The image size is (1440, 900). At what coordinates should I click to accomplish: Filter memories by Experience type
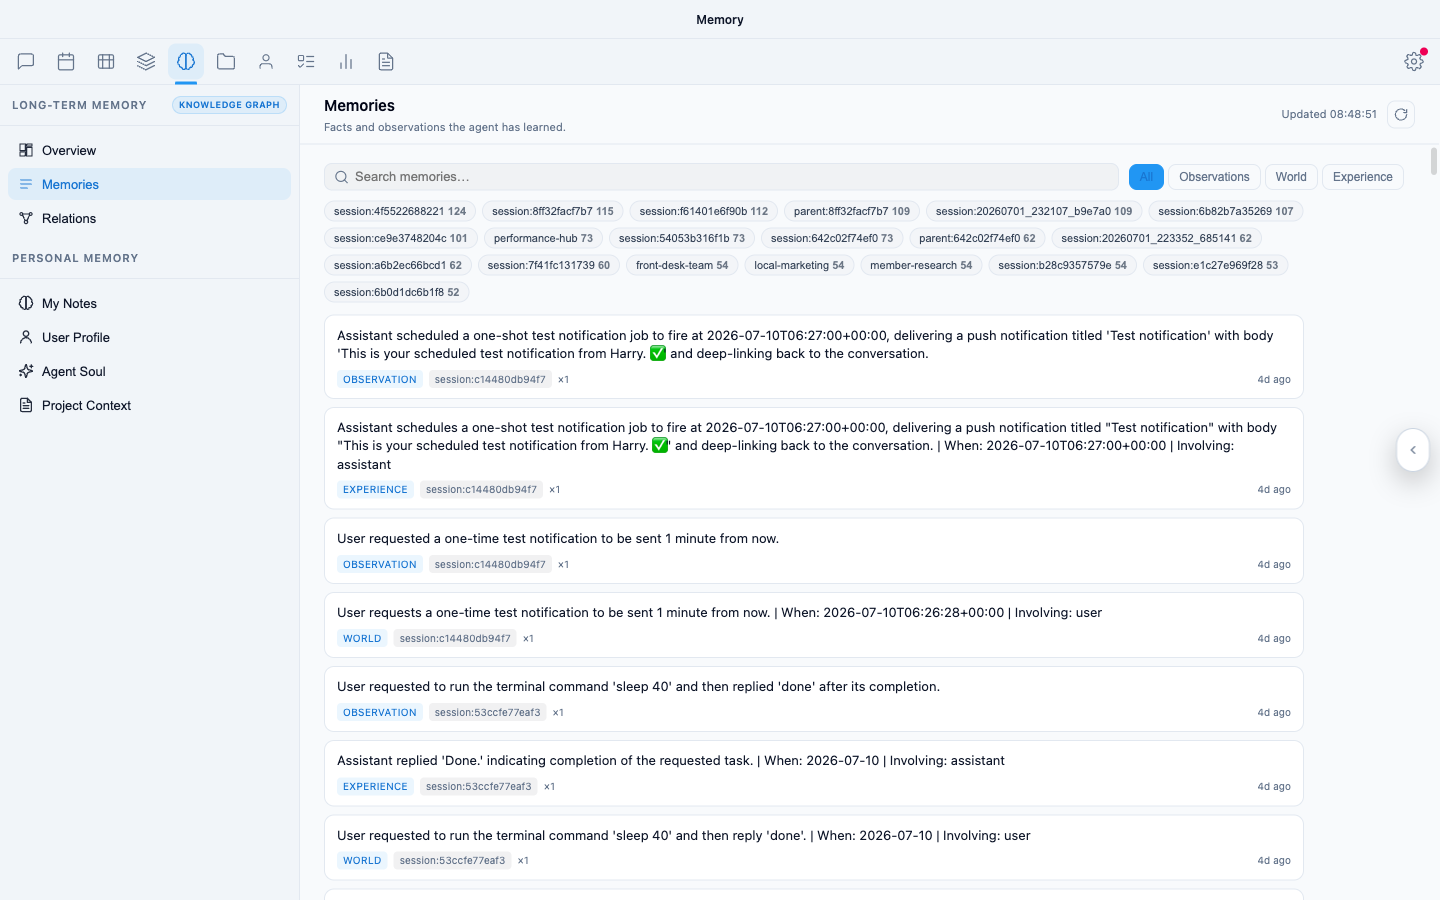(x=1362, y=177)
